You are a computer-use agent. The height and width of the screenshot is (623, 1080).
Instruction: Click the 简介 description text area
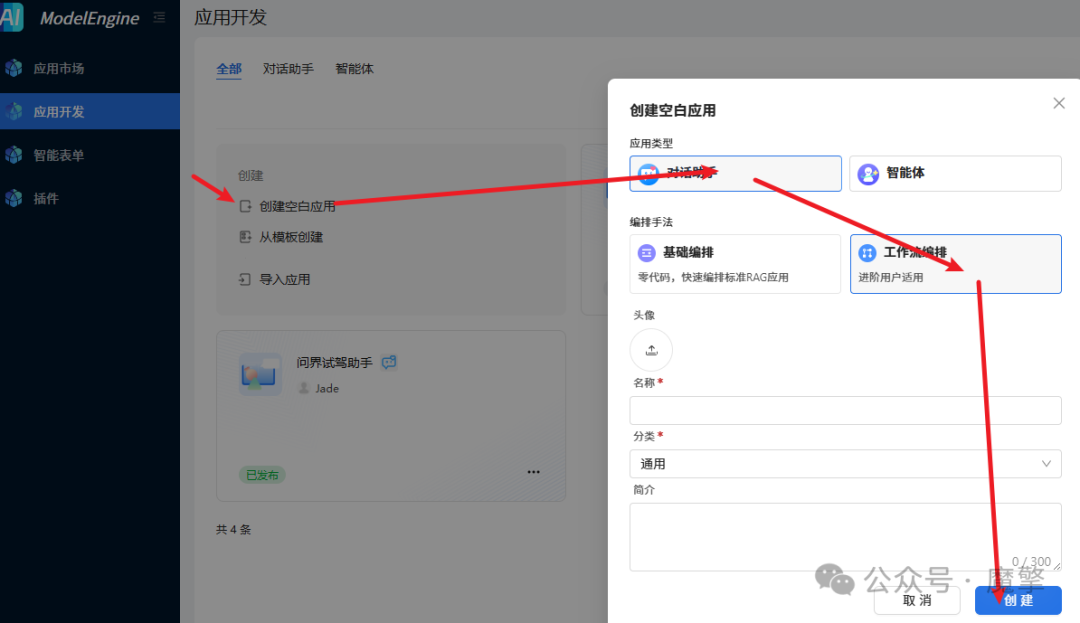845,537
